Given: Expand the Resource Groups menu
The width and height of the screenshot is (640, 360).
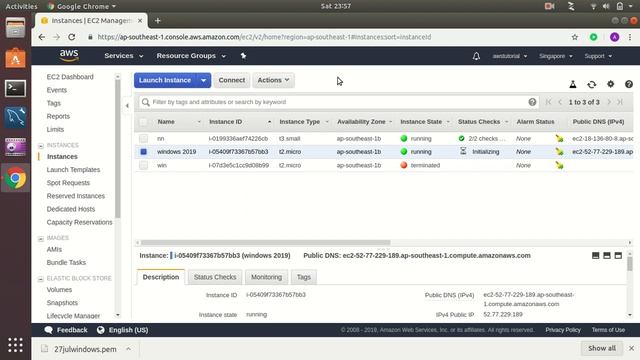Looking at the screenshot, I should (191, 56).
